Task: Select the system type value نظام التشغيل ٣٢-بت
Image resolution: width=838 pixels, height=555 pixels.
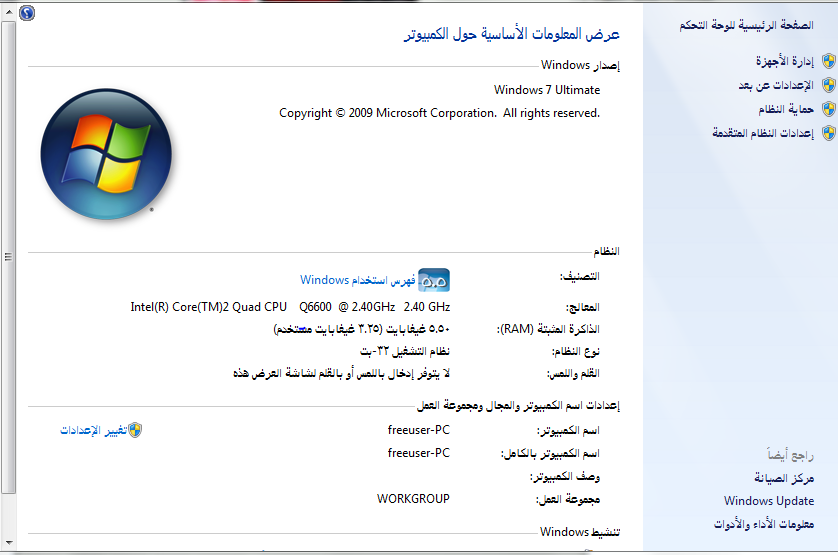Action: pos(405,351)
